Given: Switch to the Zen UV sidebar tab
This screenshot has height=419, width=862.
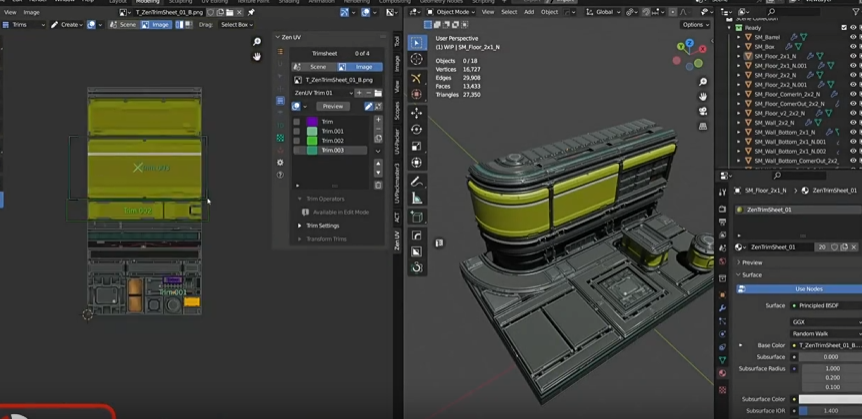Looking at the screenshot, I should (x=397, y=240).
